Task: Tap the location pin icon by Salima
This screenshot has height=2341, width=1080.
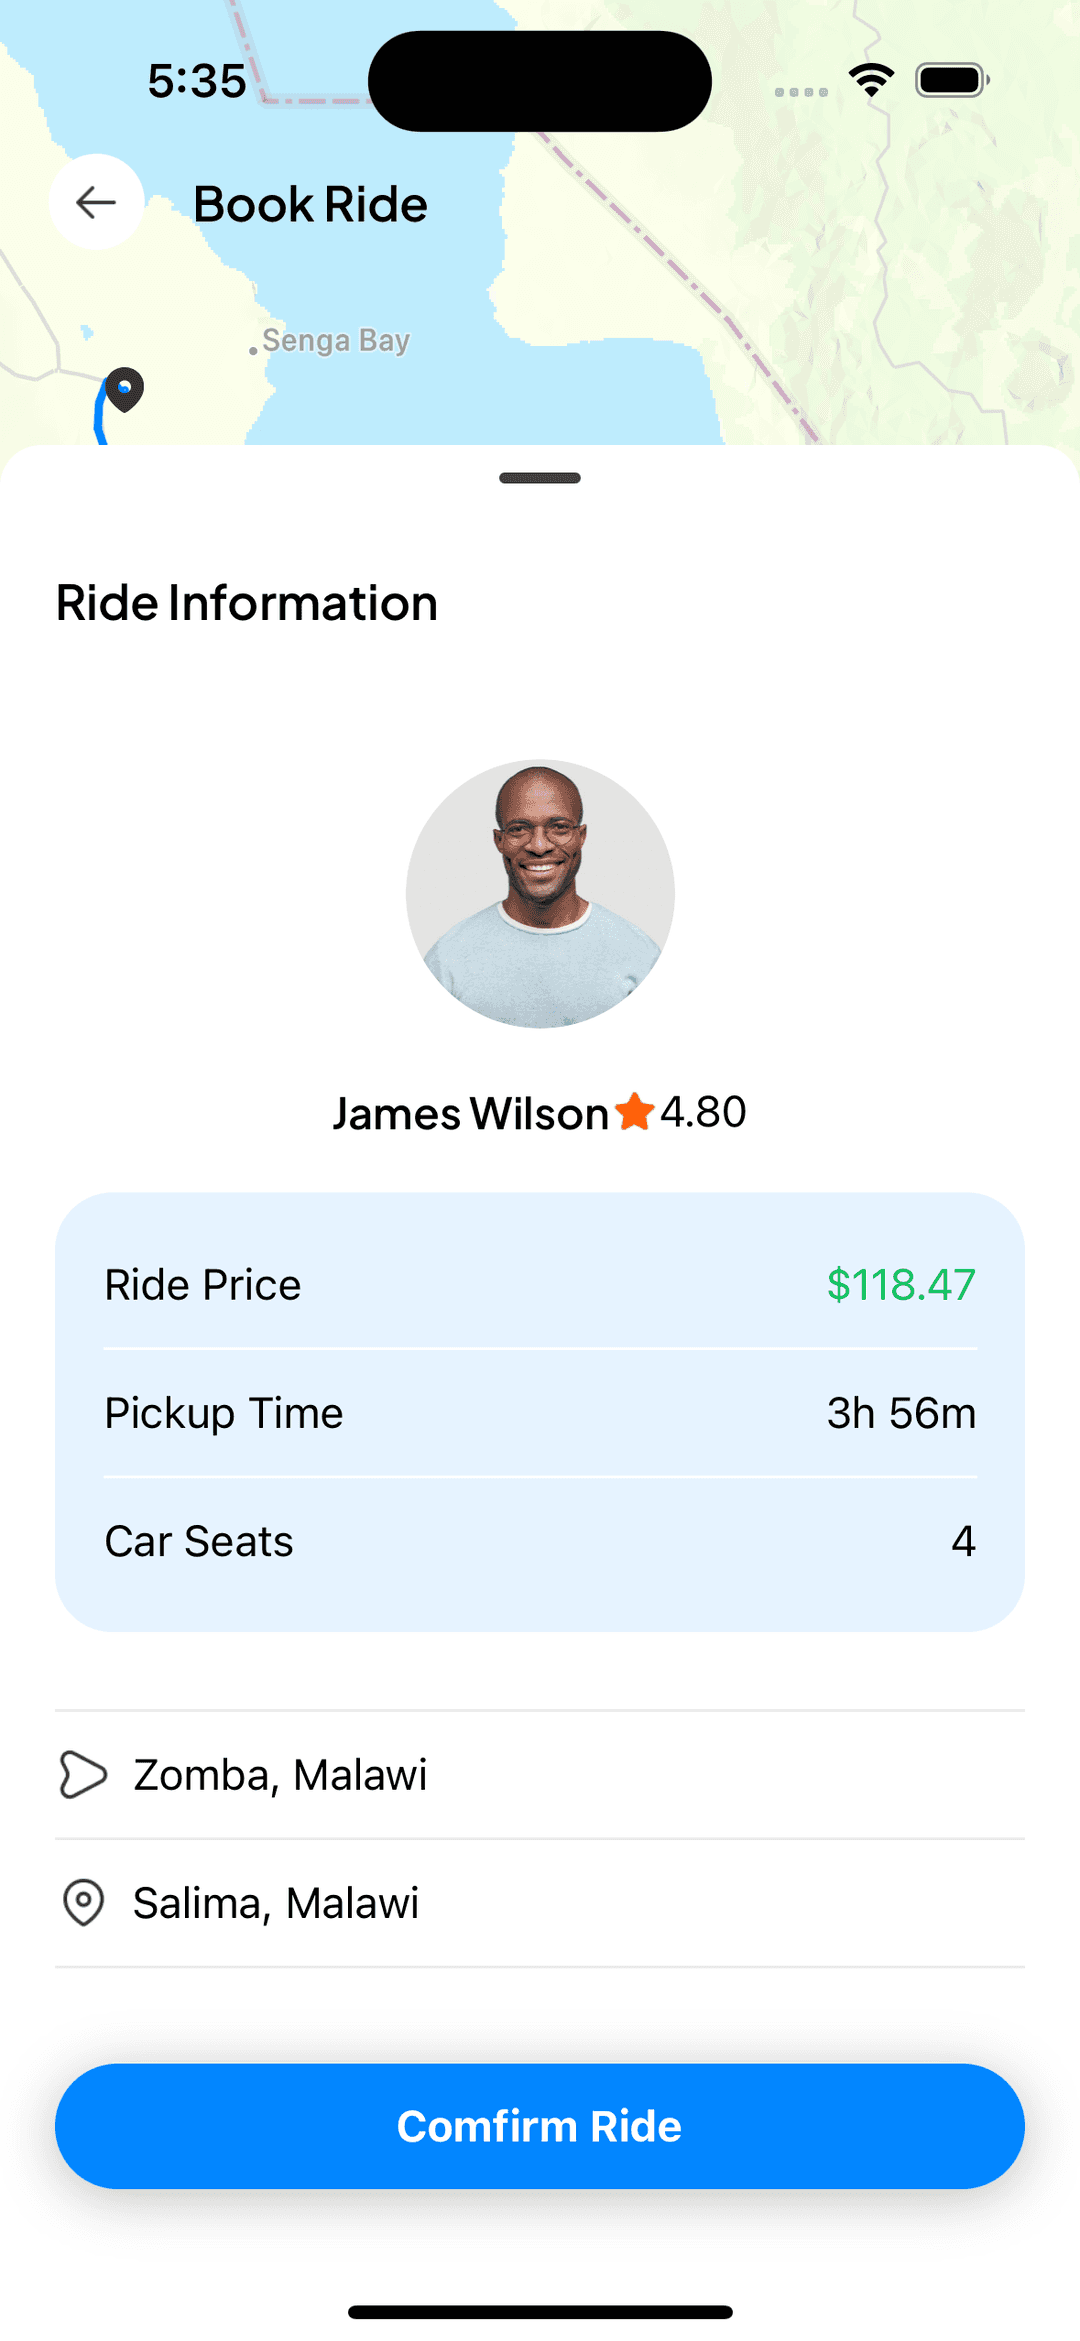Action: 83,1902
